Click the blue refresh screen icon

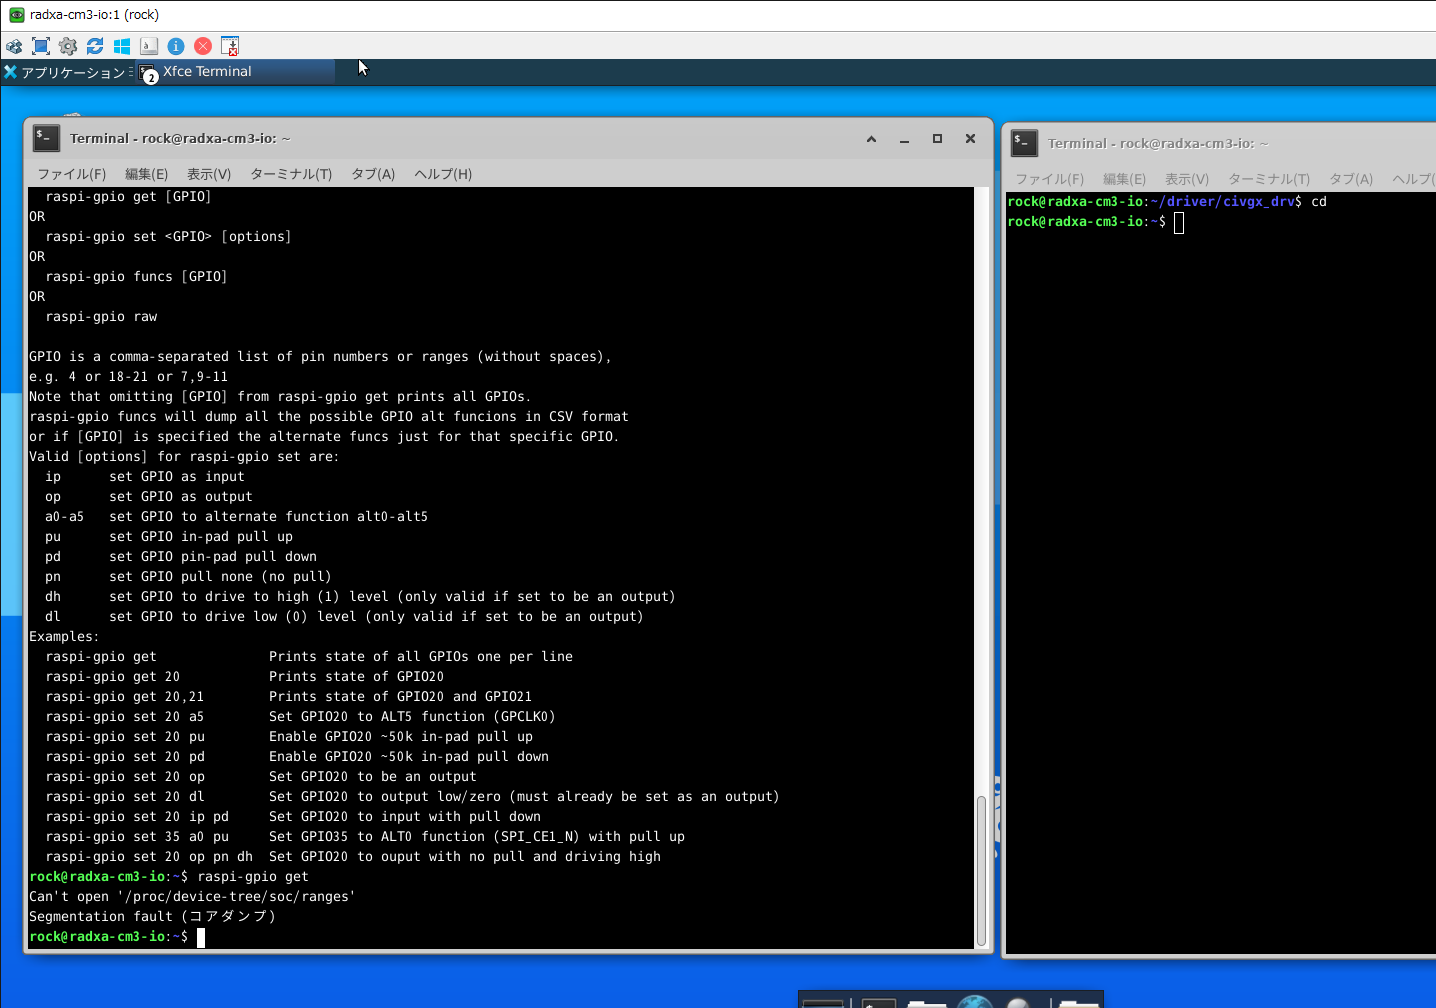point(95,46)
